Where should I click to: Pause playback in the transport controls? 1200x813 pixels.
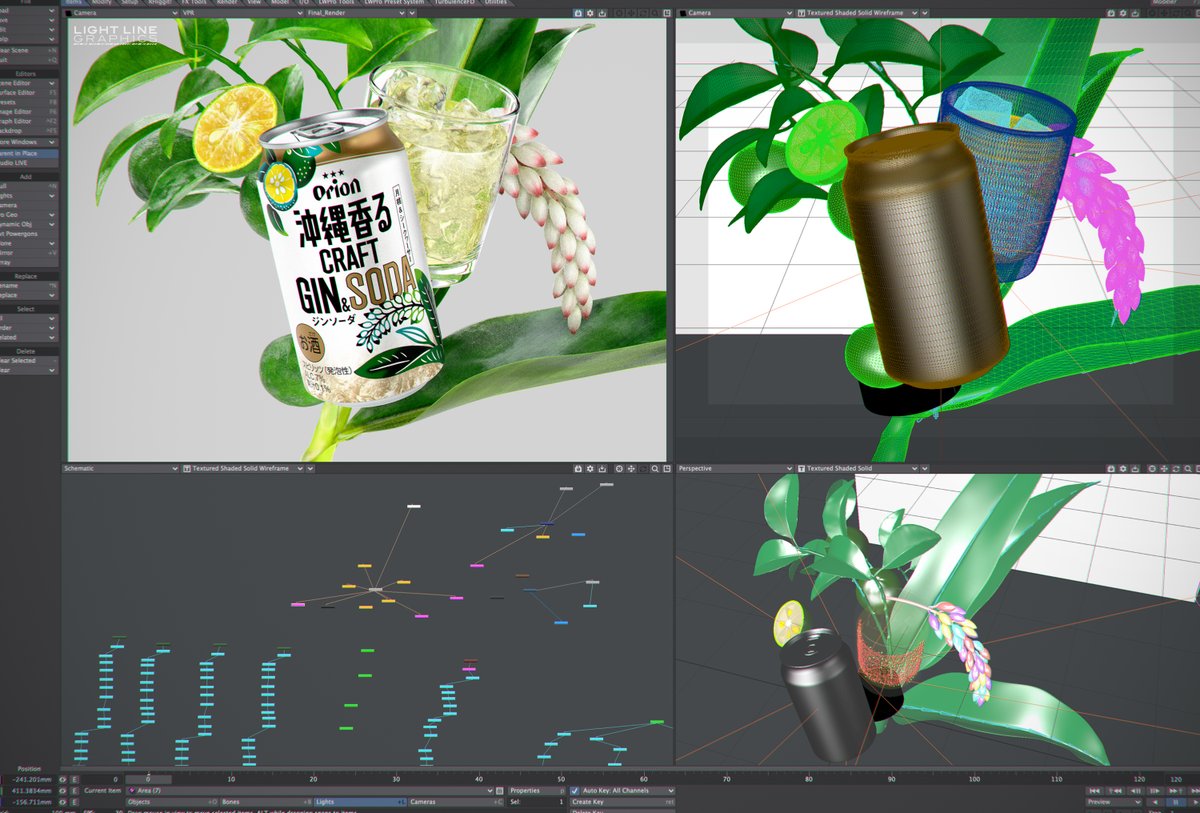[1175, 802]
